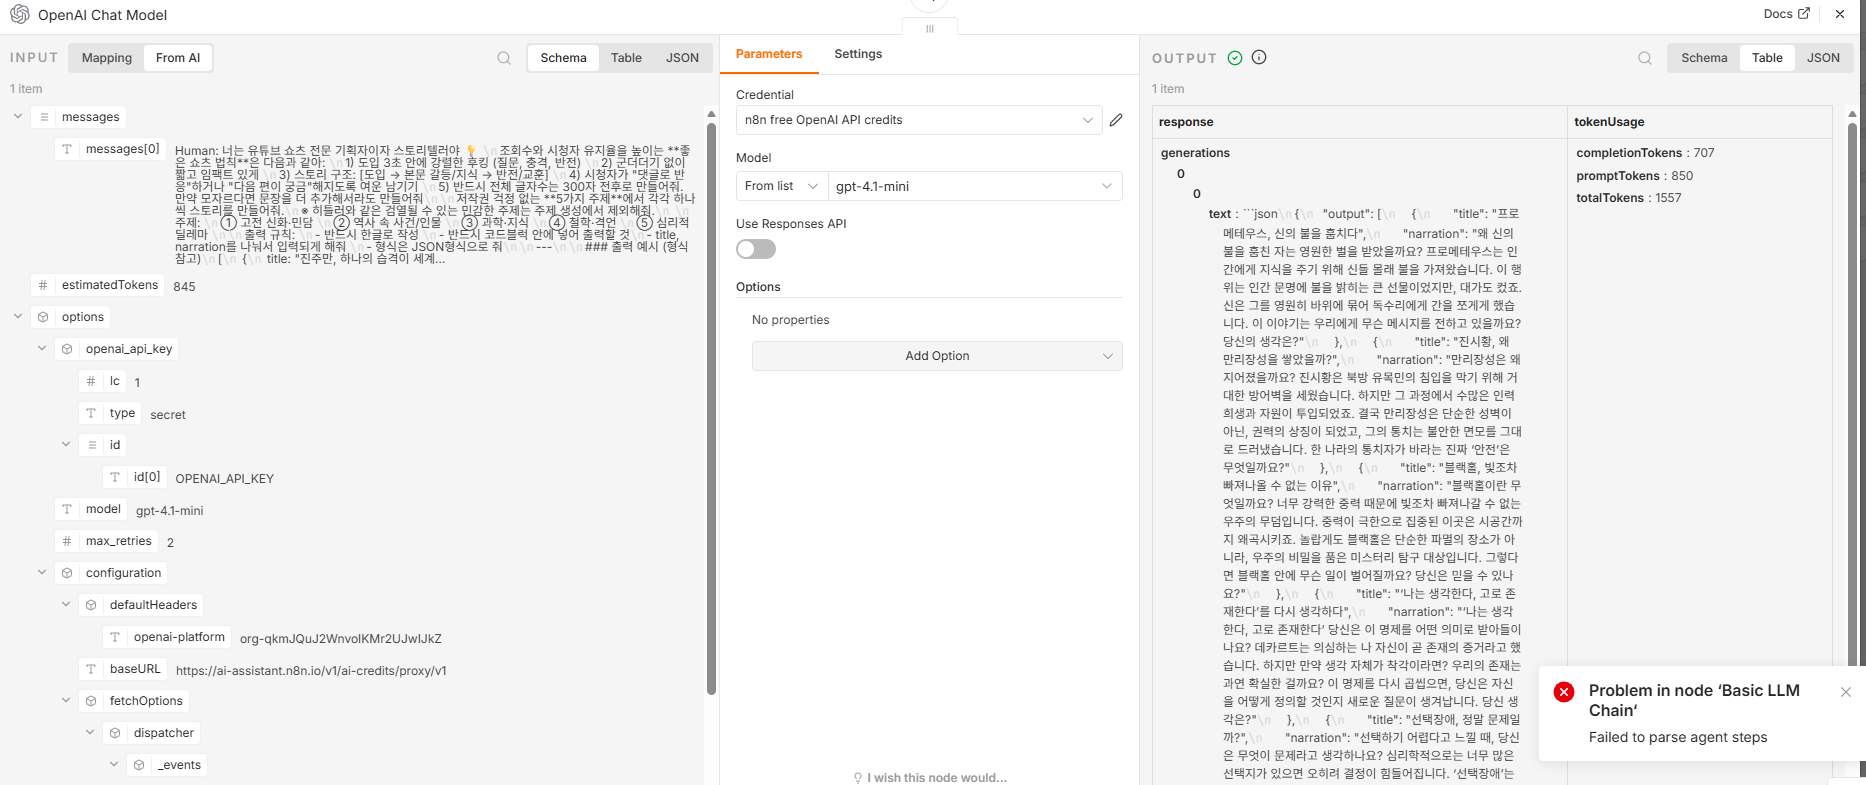Image resolution: width=1866 pixels, height=785 pixels.
Task: Click the dispatcher object cube icon
Action: pos(115,733)
